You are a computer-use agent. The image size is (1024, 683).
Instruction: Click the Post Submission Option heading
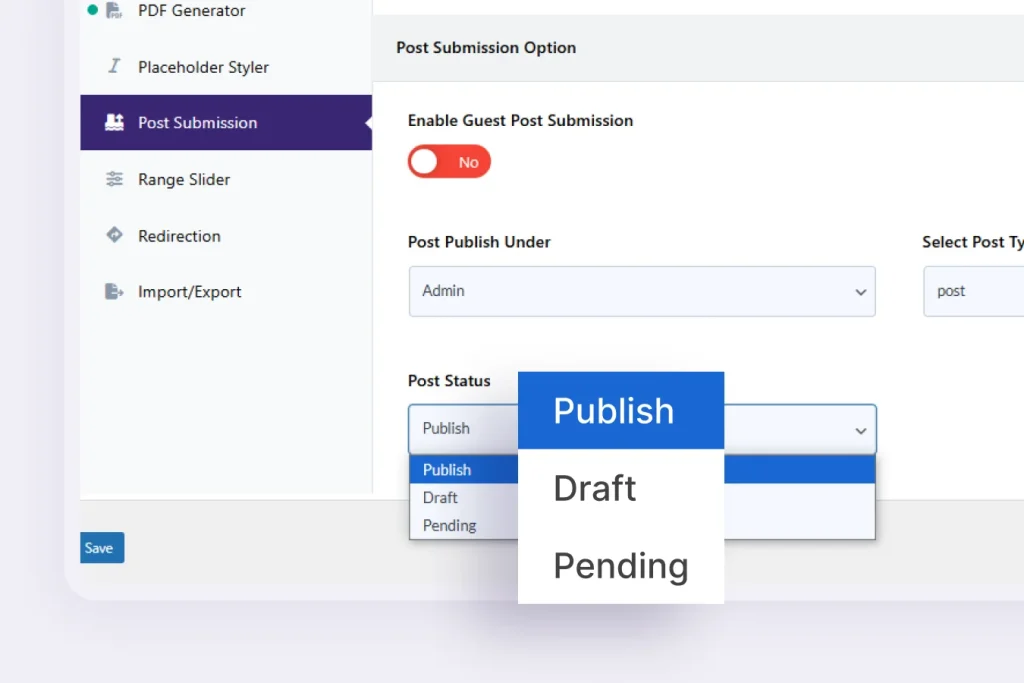pos(486,48)
